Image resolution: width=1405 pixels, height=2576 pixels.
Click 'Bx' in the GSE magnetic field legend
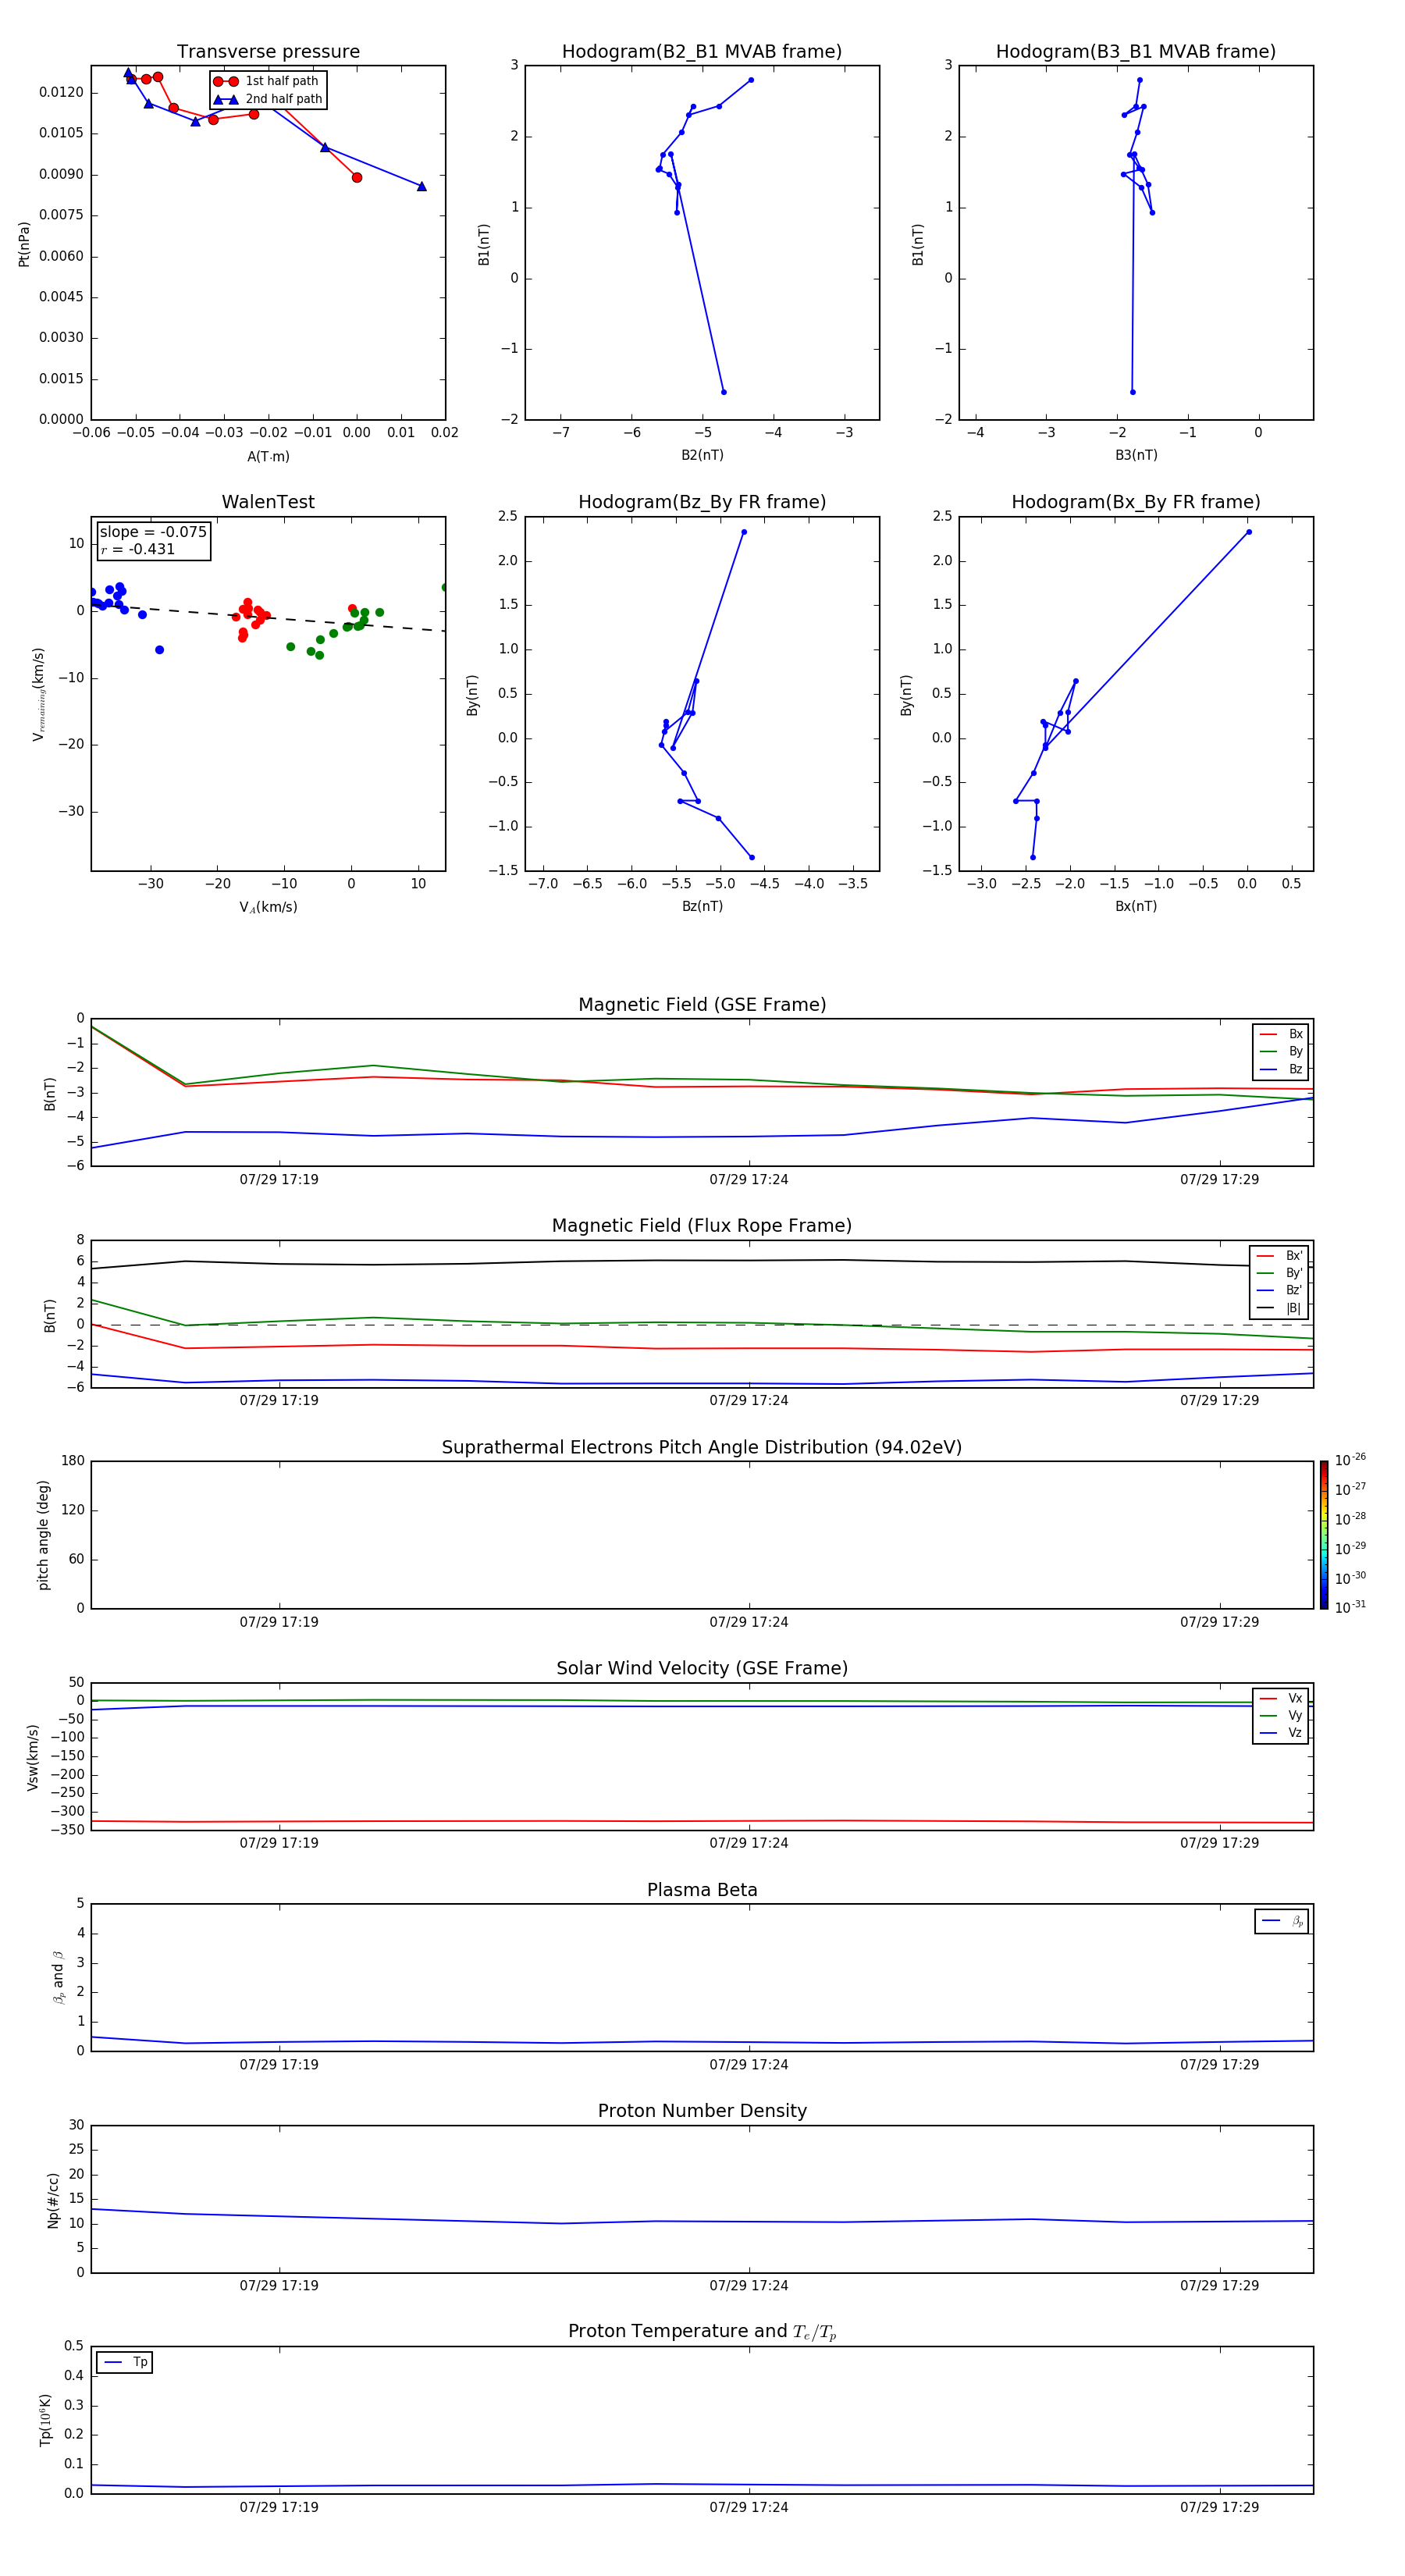pyautogui.click(x=1295, y=1034)
